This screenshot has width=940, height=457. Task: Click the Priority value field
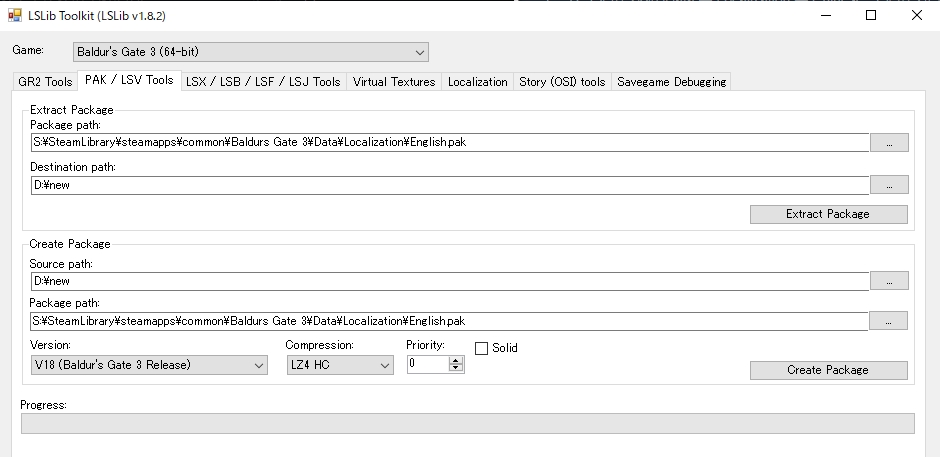click(x=427, y=364)
